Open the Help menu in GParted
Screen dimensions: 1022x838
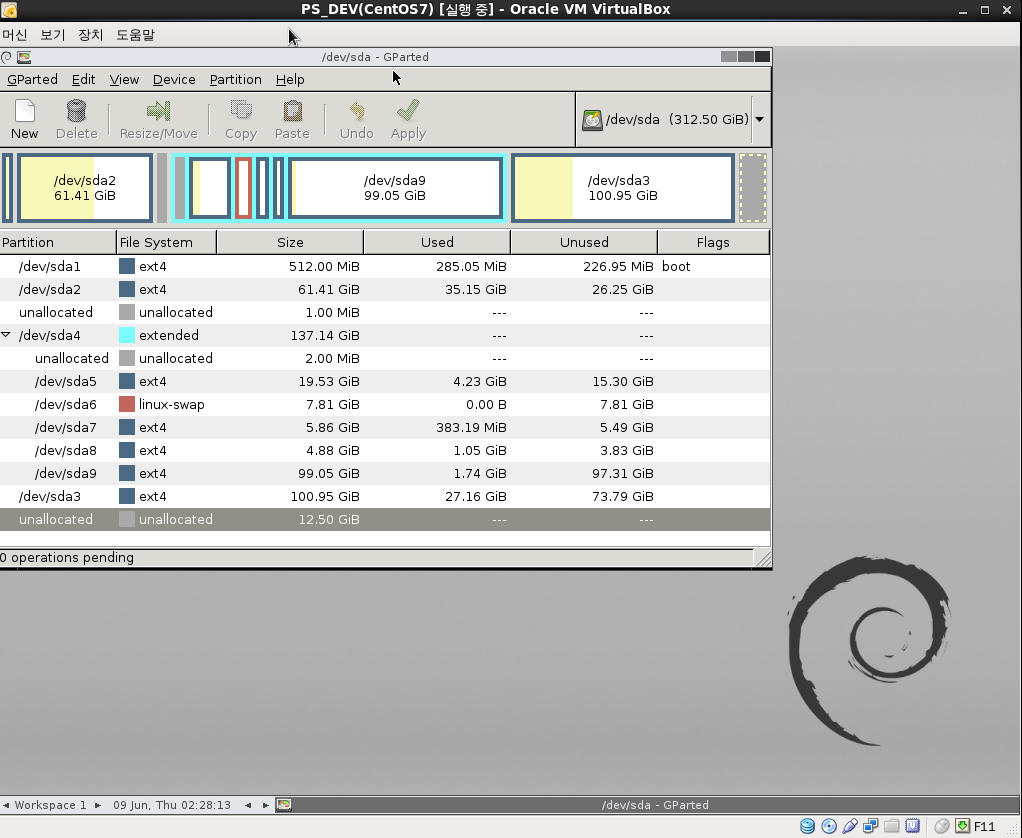(290, 79)
